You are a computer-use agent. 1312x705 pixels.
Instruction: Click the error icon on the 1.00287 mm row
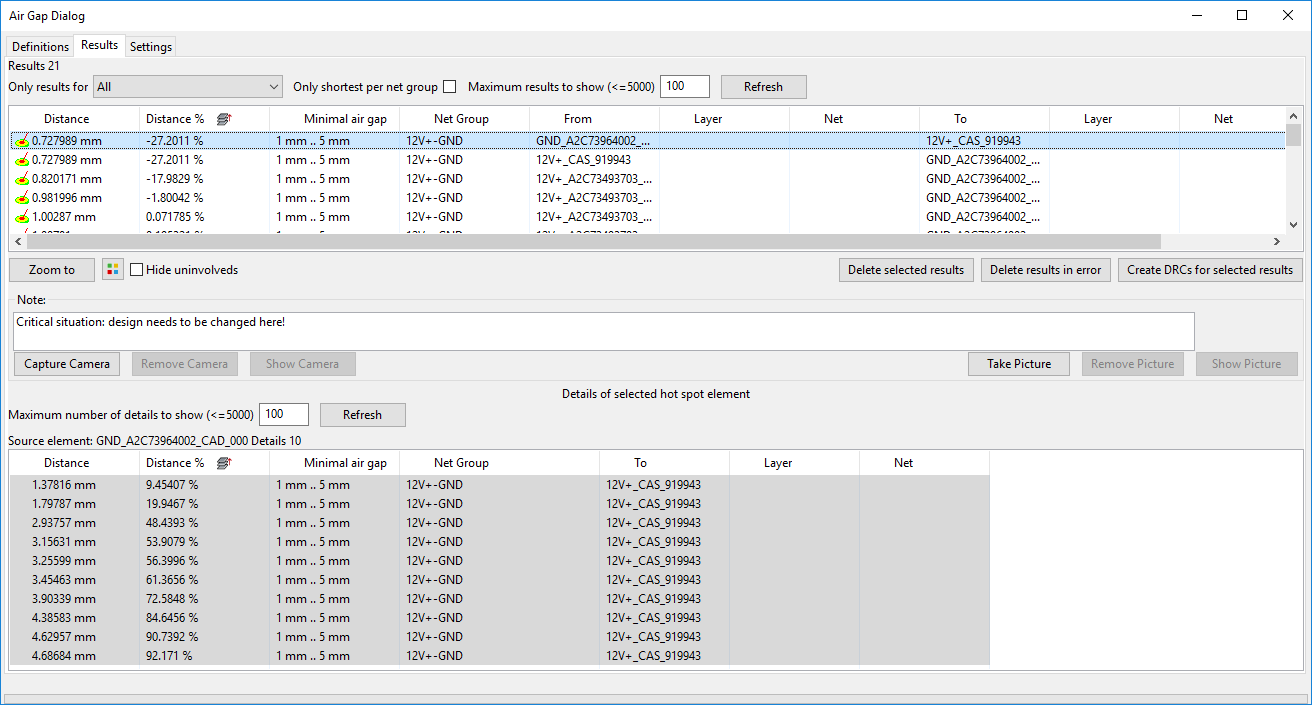tap(22, 217)
